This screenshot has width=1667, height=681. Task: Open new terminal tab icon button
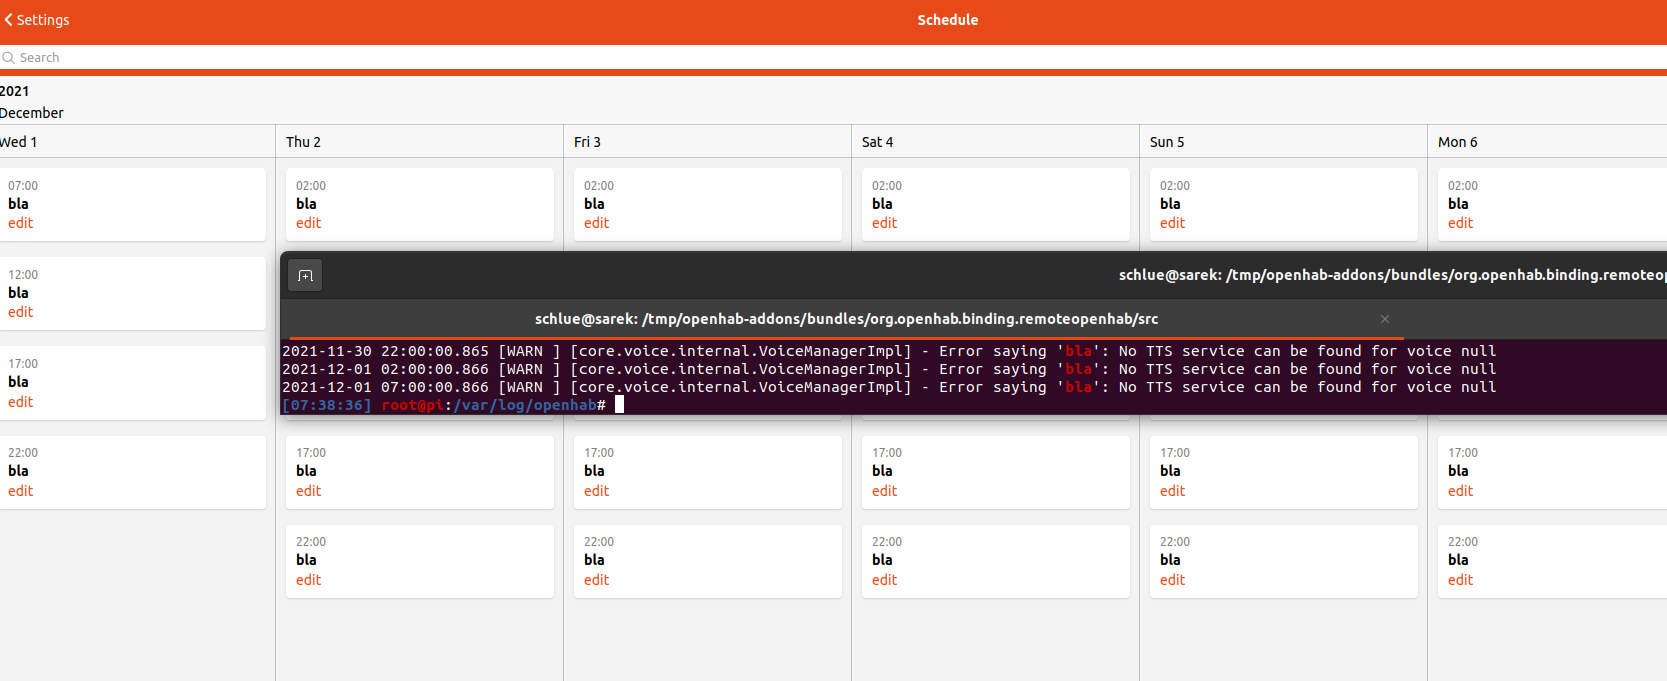[x=305, y=275]
